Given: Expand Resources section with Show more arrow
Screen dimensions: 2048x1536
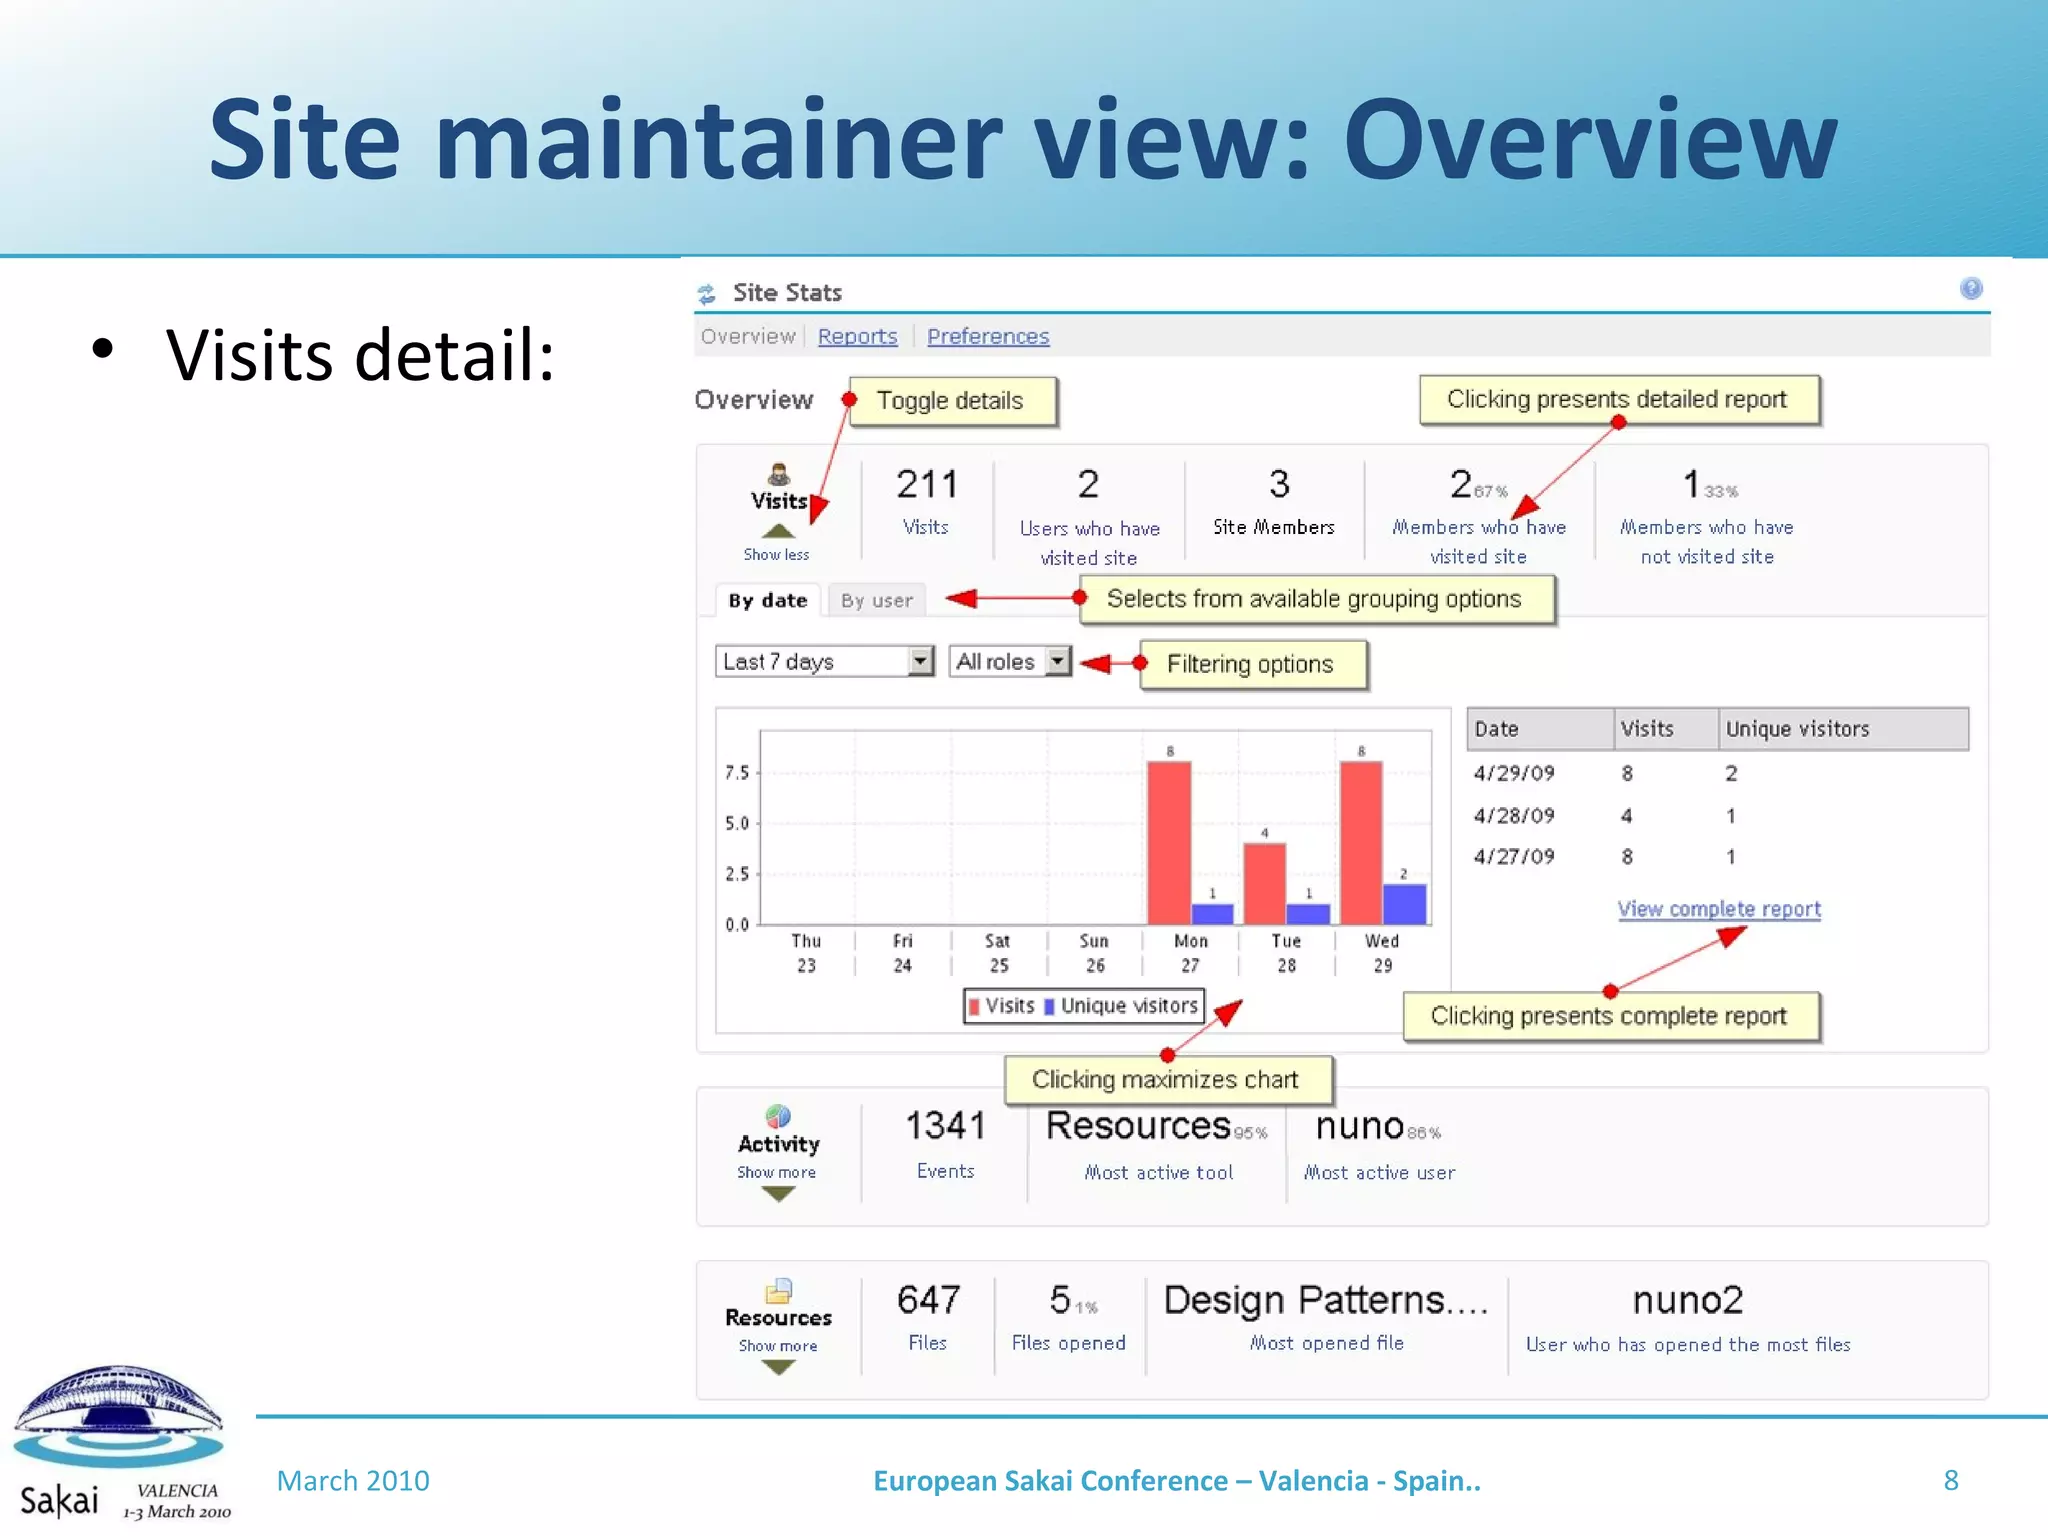Looking at the screenshot, I should point(778,1367).
